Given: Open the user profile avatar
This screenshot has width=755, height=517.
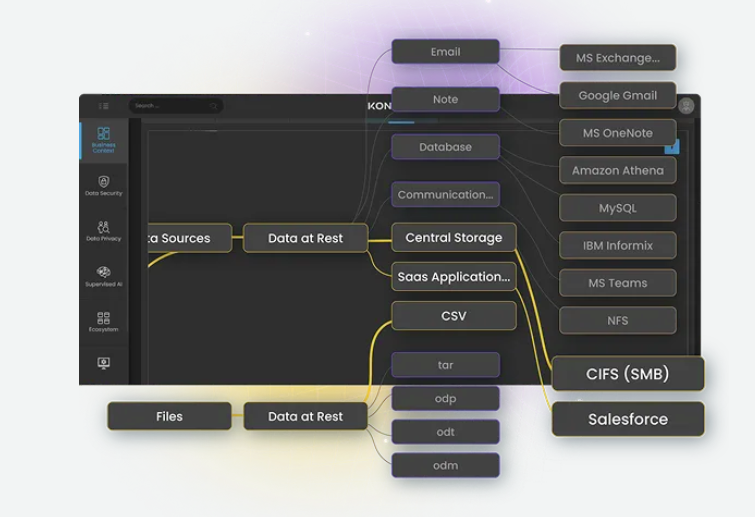Looking at the screenshot, I should (x=686, y=106).
